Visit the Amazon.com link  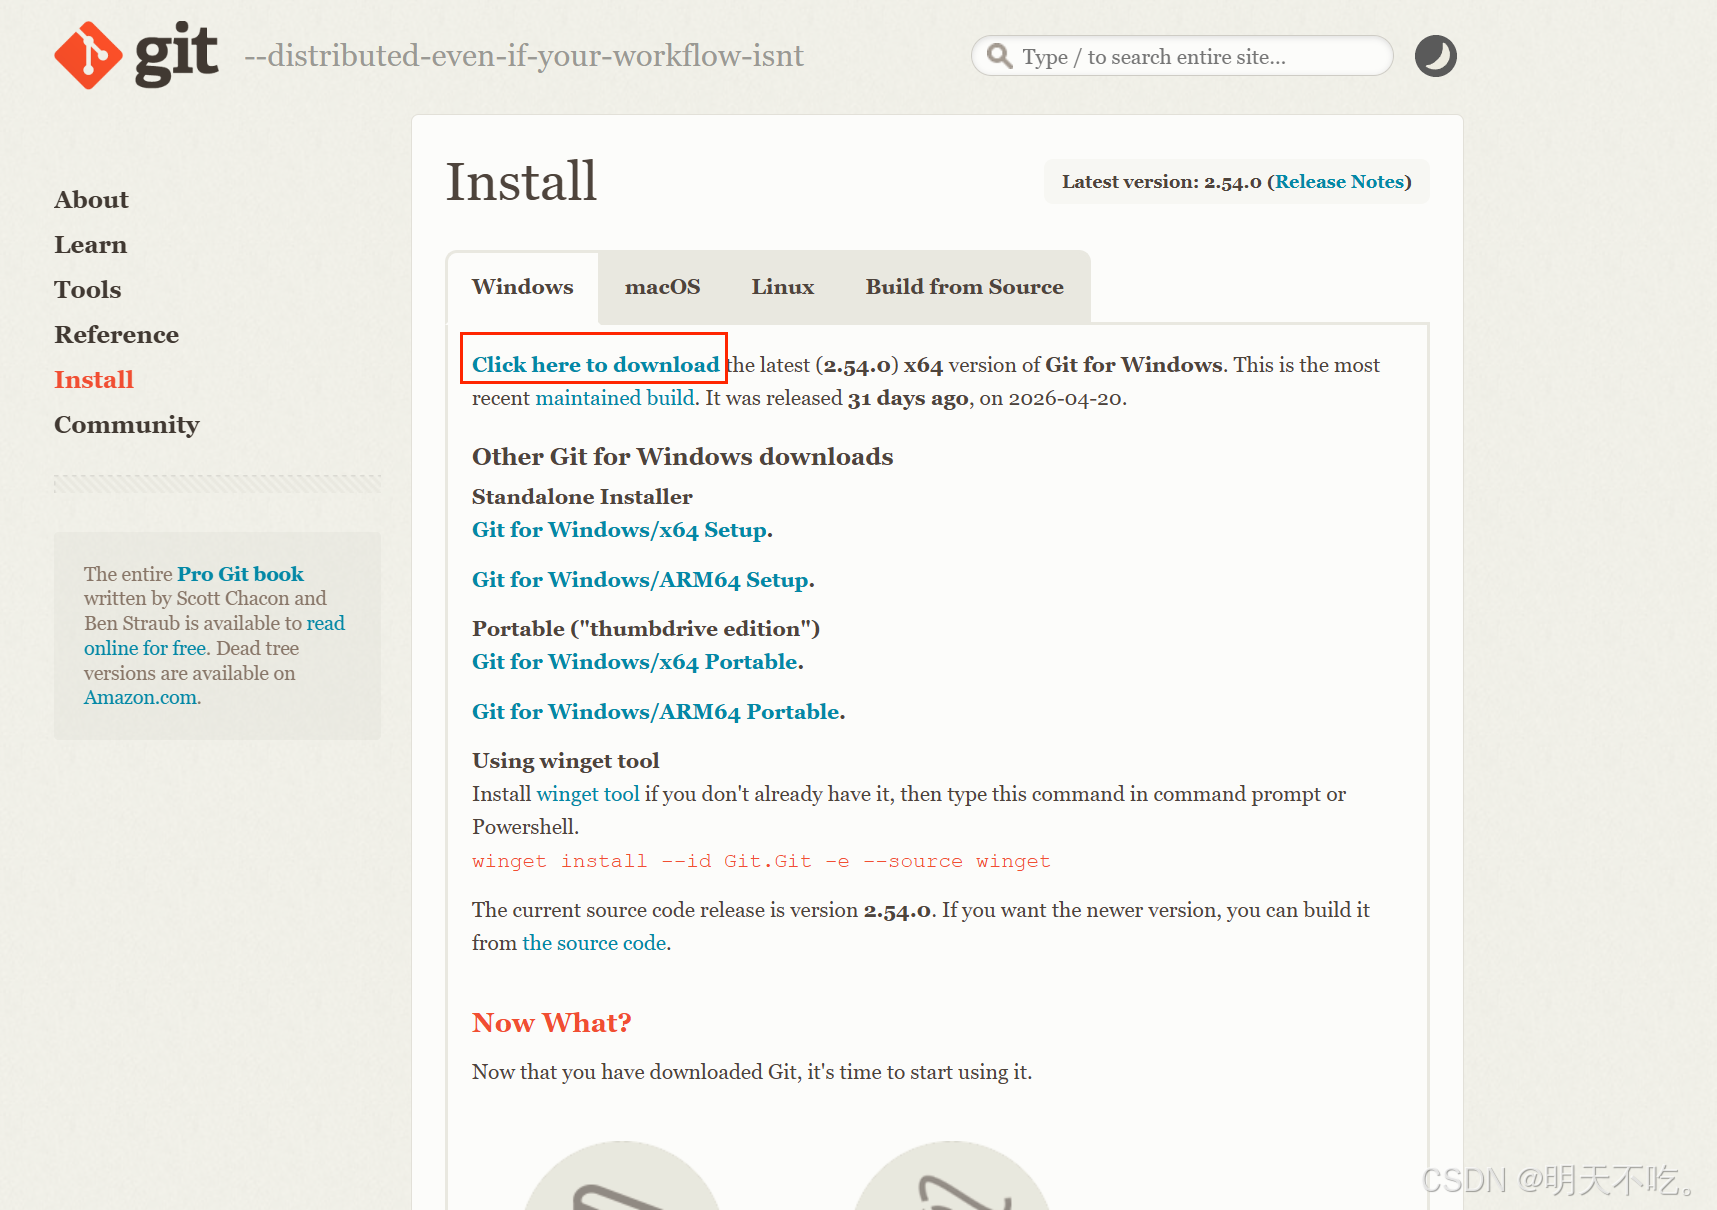pos(140,697)
